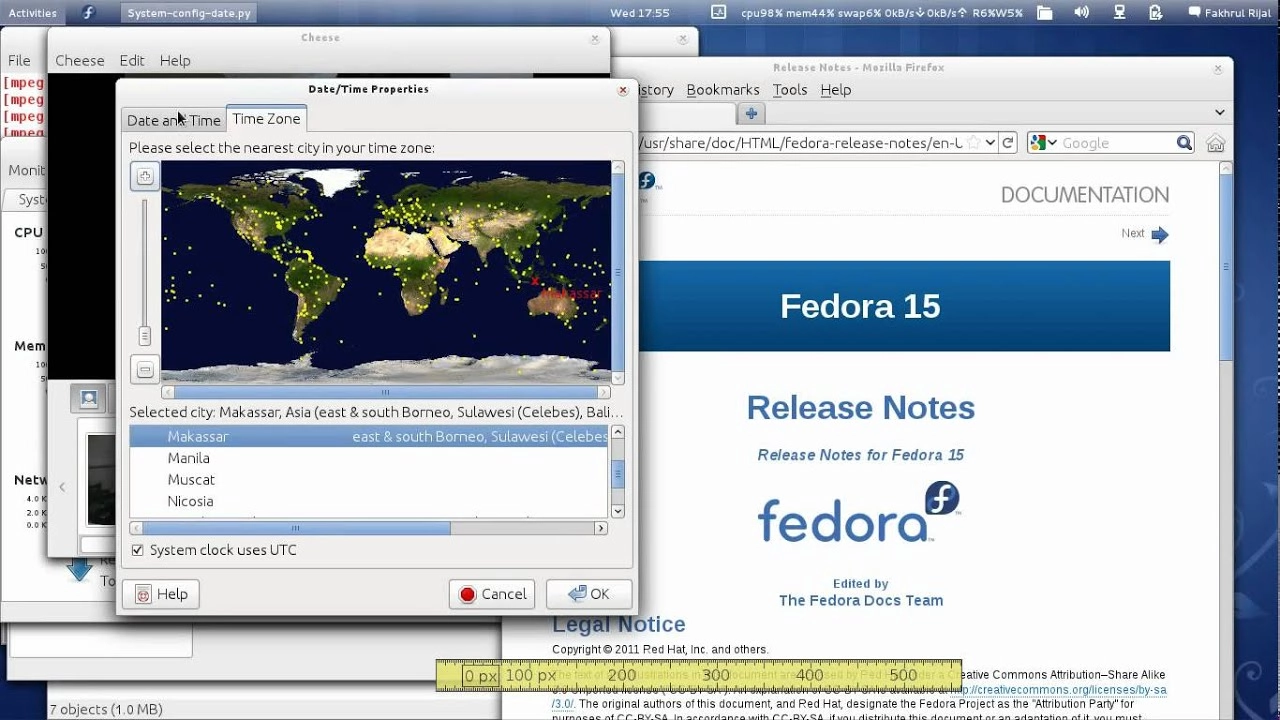The height and width of the screenshot is (720, 1280).
Task: Click the cpu/mem system stats indicator text
Action: pos(883,13)
